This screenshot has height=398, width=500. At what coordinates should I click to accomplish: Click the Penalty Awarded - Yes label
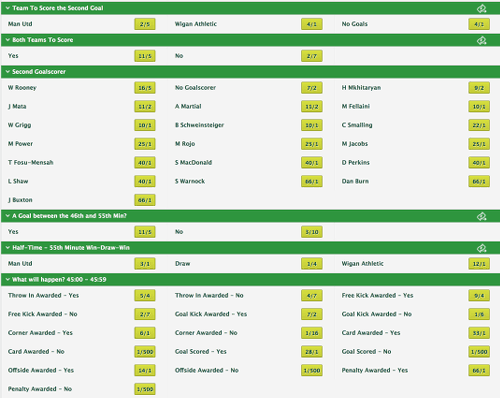(375, 370)
